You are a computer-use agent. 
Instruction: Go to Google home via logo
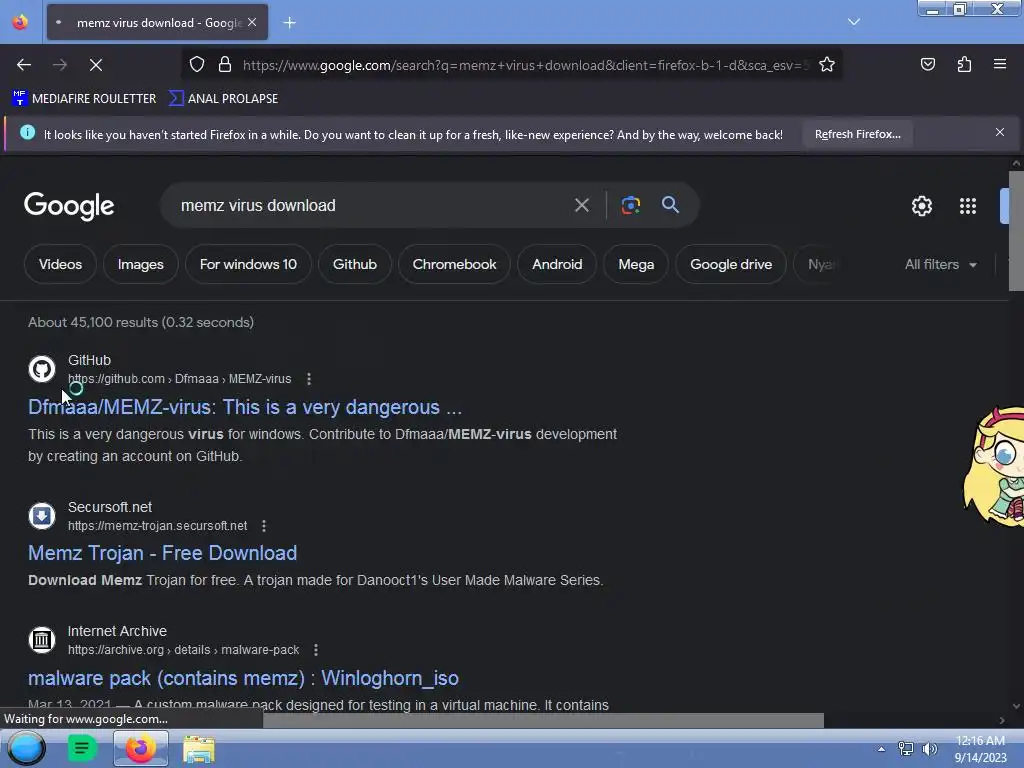pos(69,206)
